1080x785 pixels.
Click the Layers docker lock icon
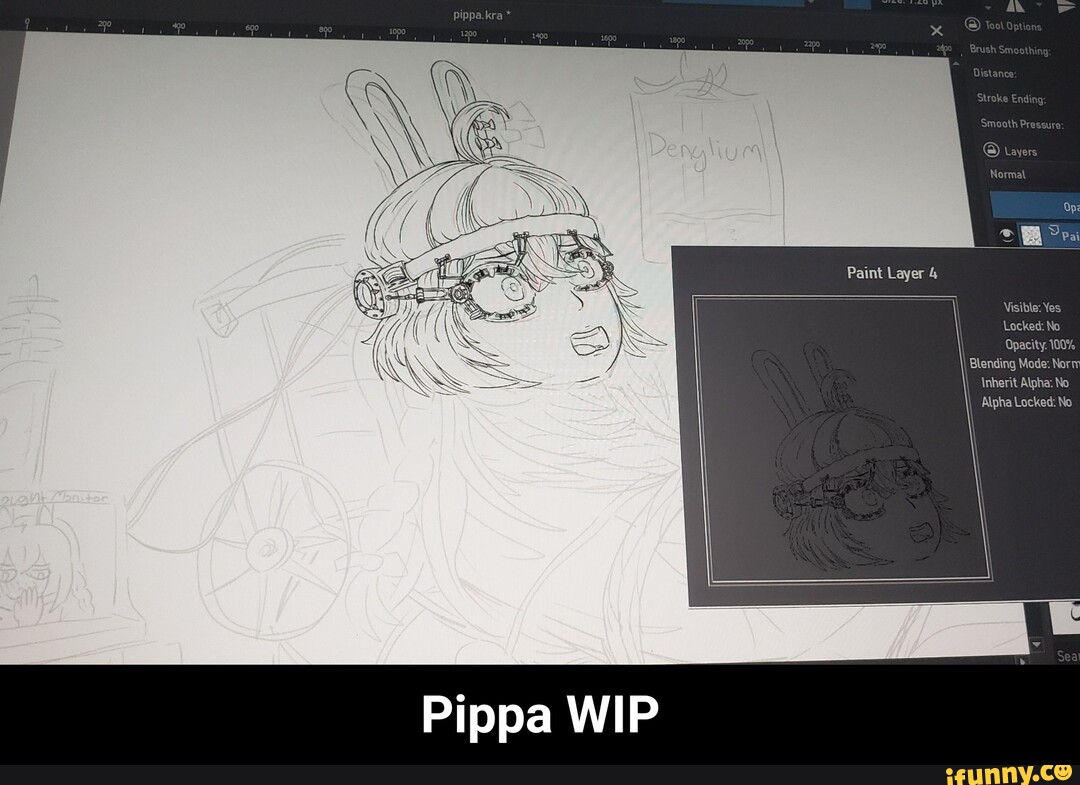(991, 150)
